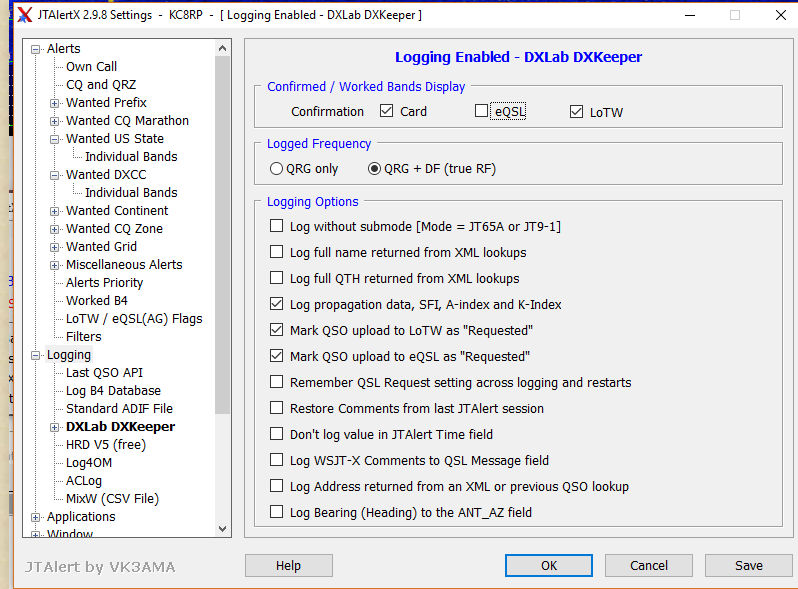The image size is (798, 589).
Task: Enable Log Address returned from XML lookup
Action: tap(276, 486)
